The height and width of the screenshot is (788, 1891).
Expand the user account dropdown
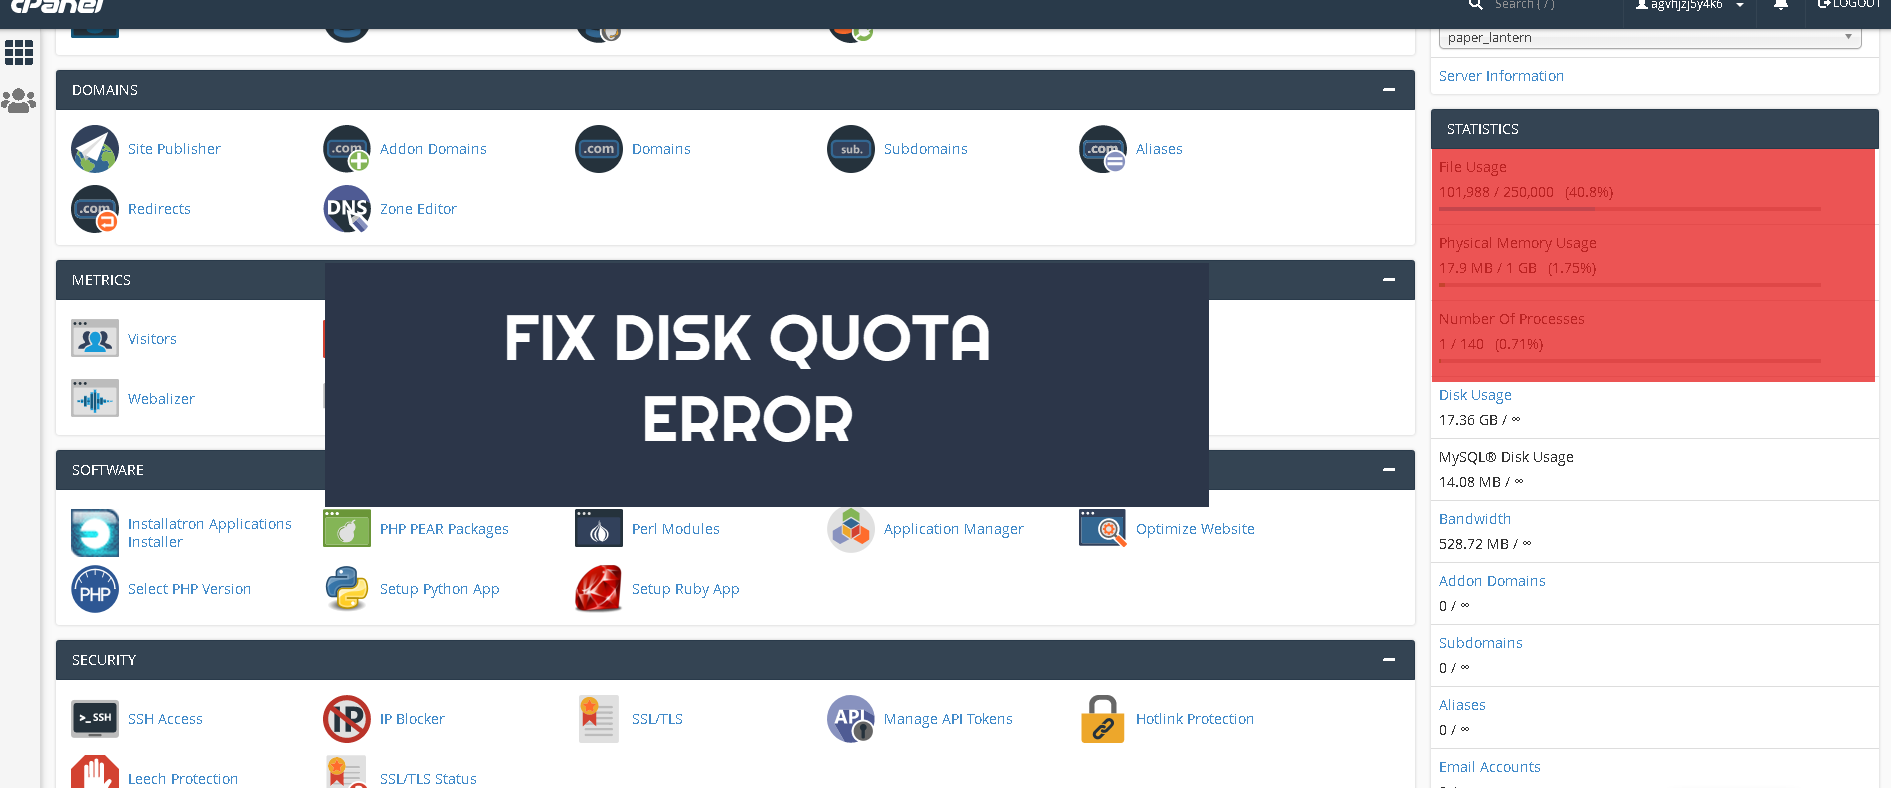click(x=1690, y=5)
